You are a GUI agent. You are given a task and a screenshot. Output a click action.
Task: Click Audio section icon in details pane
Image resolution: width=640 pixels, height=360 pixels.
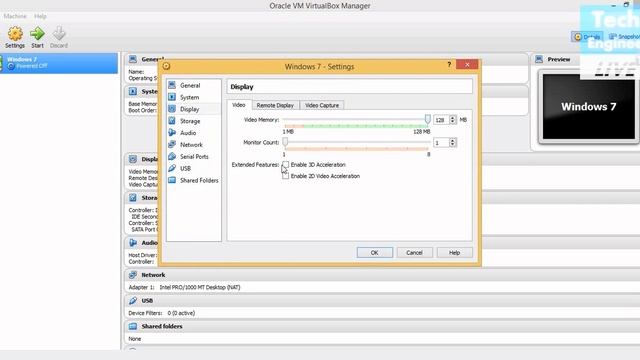point(133,243)
